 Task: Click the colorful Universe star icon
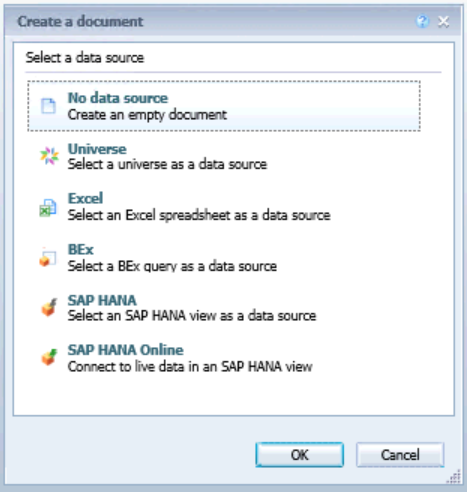click(49, 156)
